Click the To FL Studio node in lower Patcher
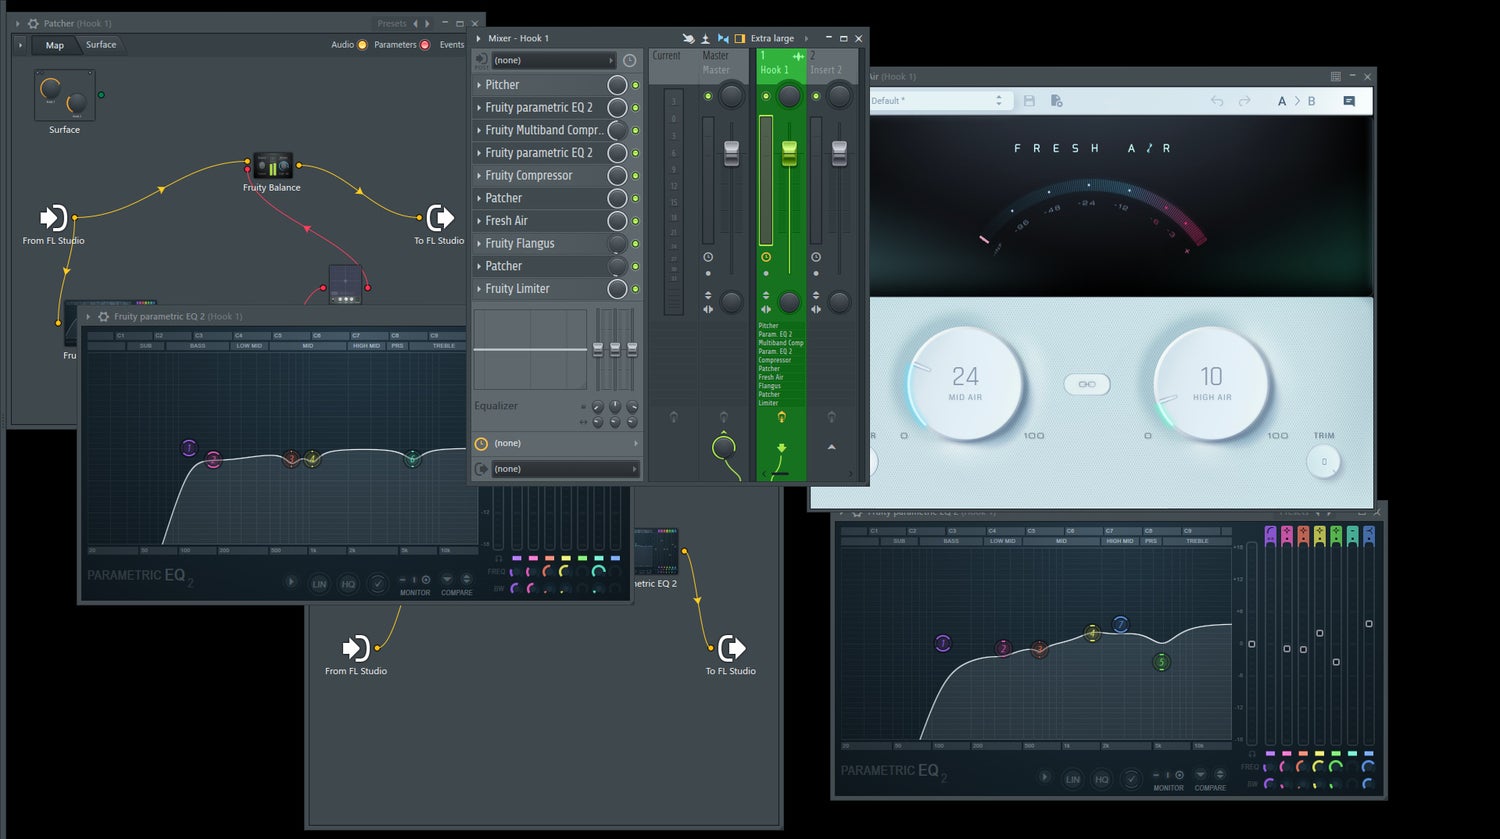The image size is (1500, 839). tap(731, 648)
